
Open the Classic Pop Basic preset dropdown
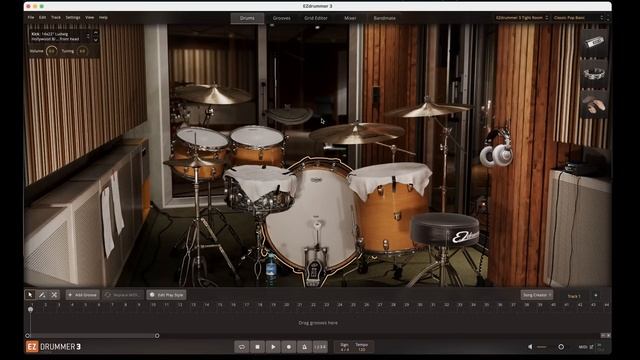578,18
